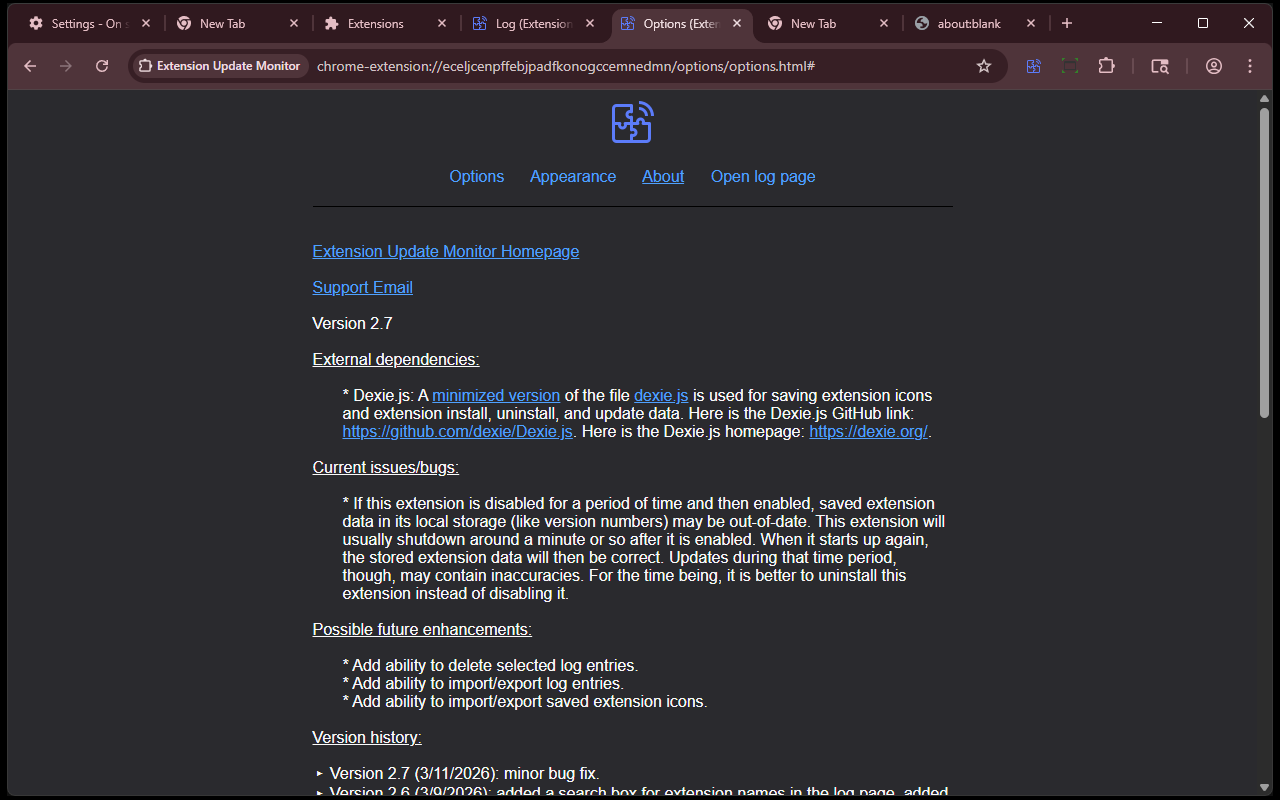This screenshot has height=800, width=1280.
Task: Click the Possible future enhancements heading
Action: click(x=422, y=629)
